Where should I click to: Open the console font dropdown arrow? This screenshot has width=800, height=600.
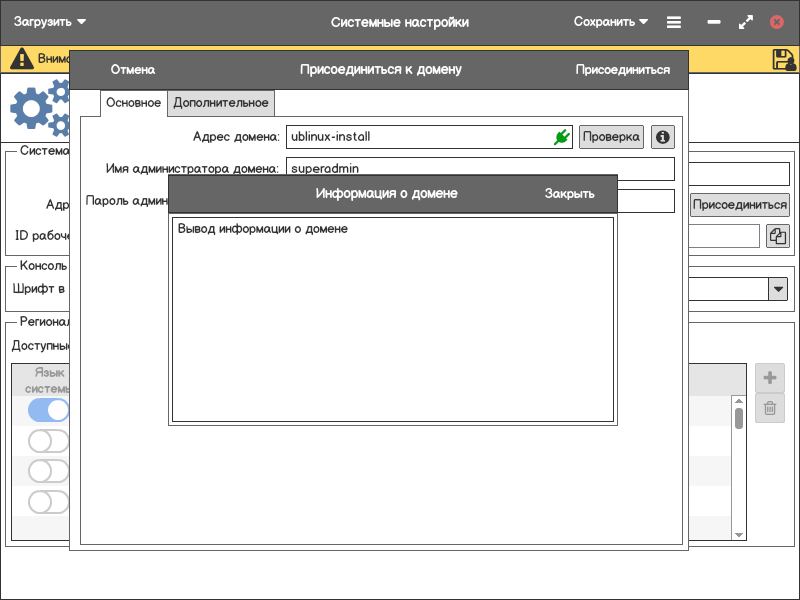[x=777, y=289]
